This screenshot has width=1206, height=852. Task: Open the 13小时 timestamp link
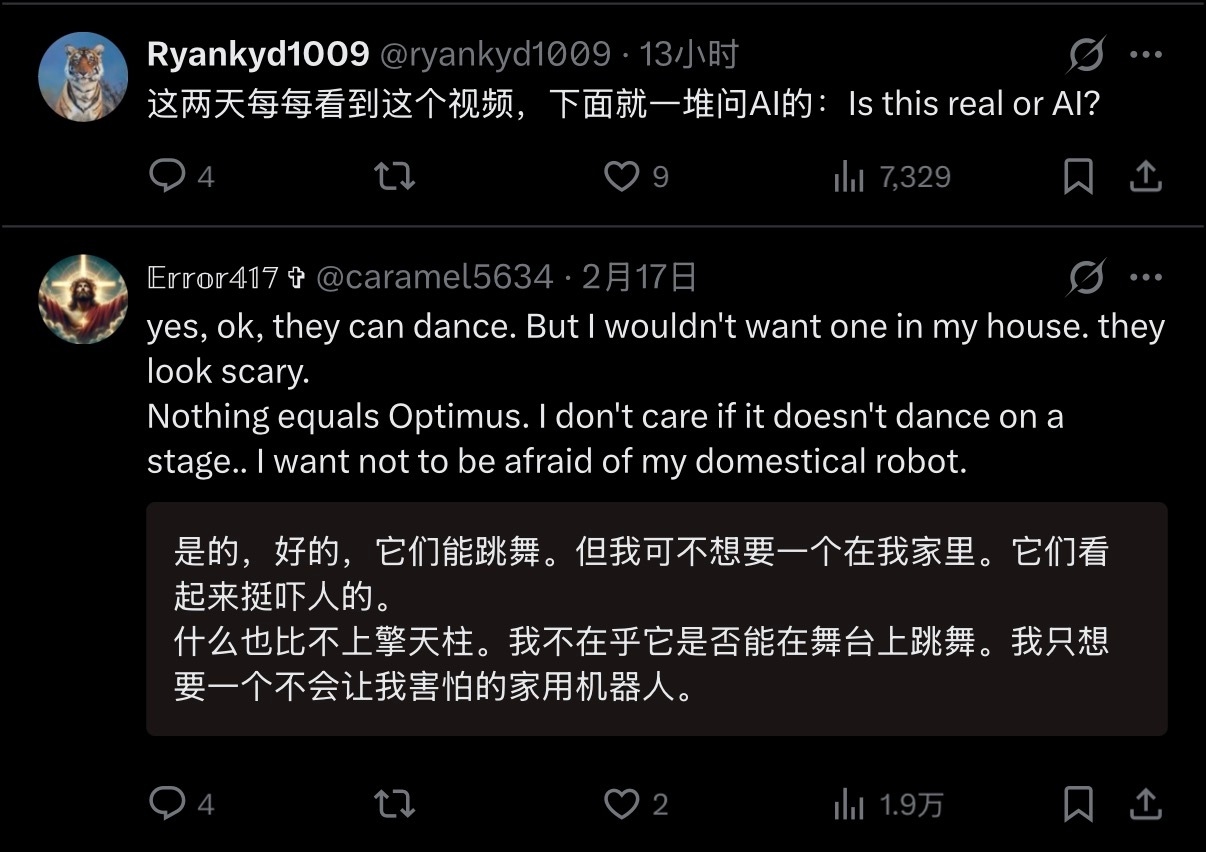coord(688,55)
